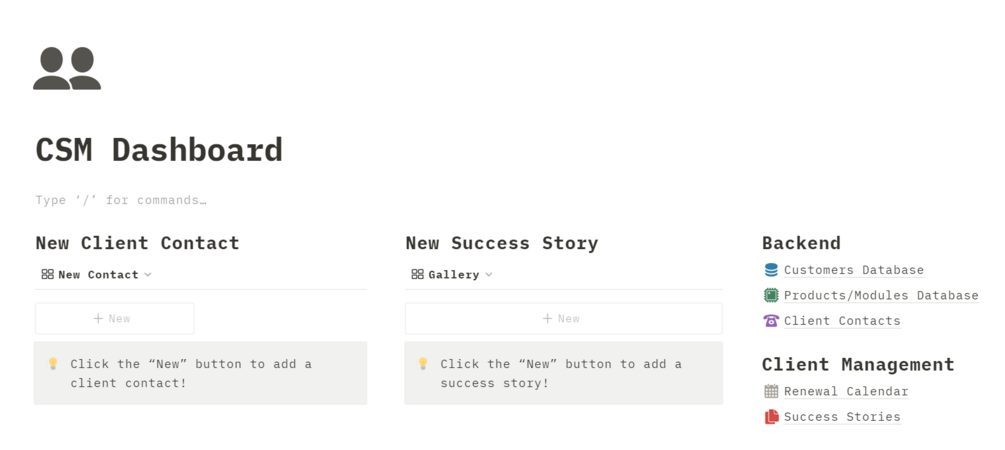Image resolution: width=1005 pixels, height=450 pixels.
Task: Click the "Type '/' for commands" placeholder
Action: pos(121,200)
